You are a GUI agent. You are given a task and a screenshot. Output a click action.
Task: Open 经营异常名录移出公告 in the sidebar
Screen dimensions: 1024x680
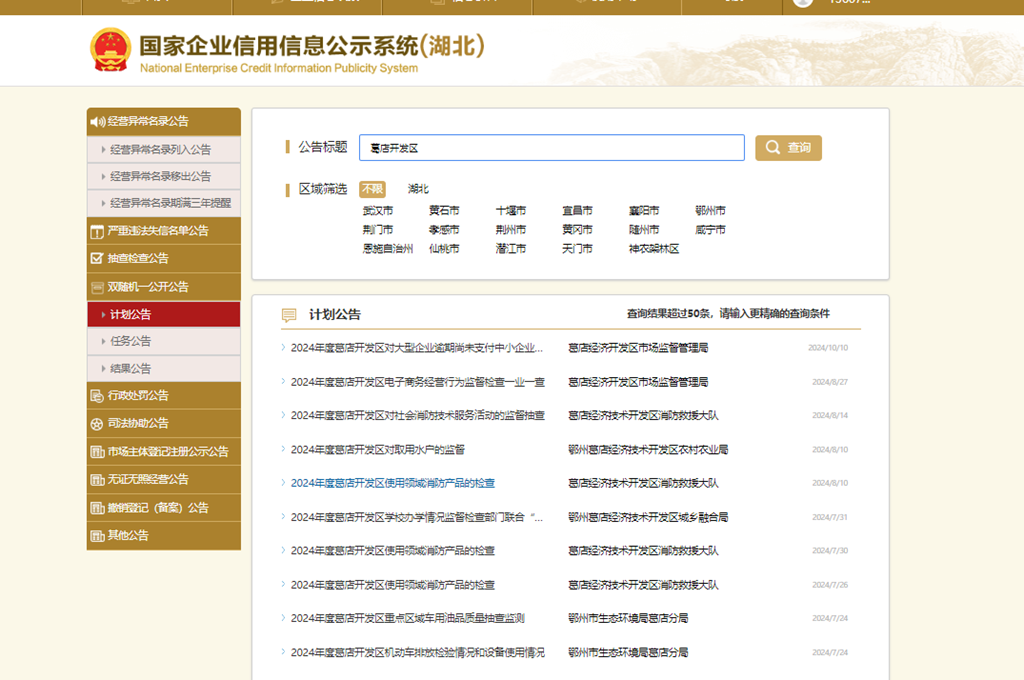164,176
